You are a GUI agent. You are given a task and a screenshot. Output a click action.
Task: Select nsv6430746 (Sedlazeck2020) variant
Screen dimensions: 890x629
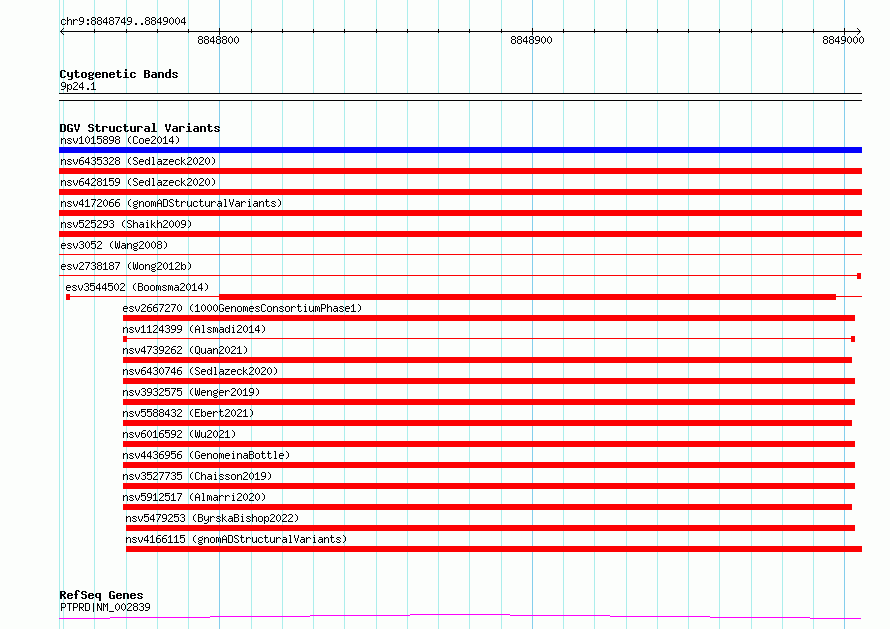click(200, 371)
